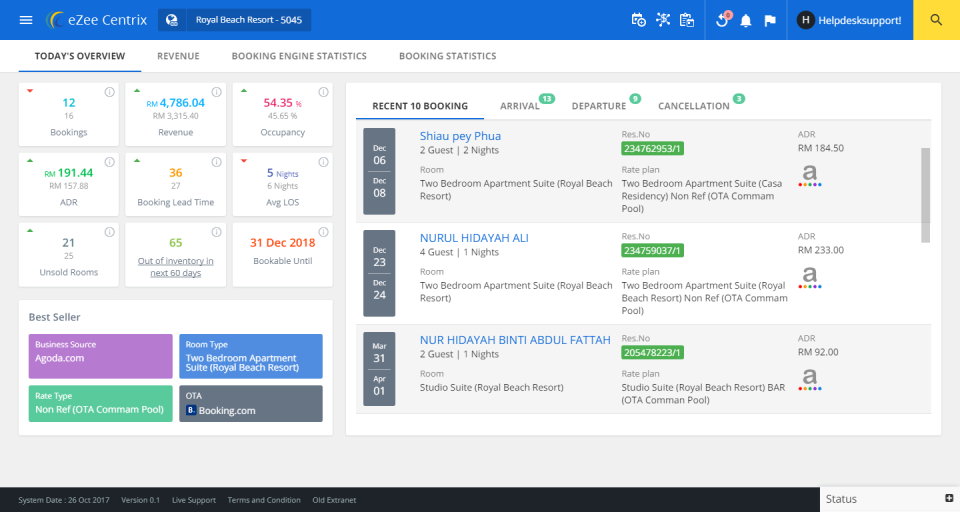This screenshot has height=512, width=960.
Task: Show info for the Bookable Until card
Action: [x=323, y=232]
